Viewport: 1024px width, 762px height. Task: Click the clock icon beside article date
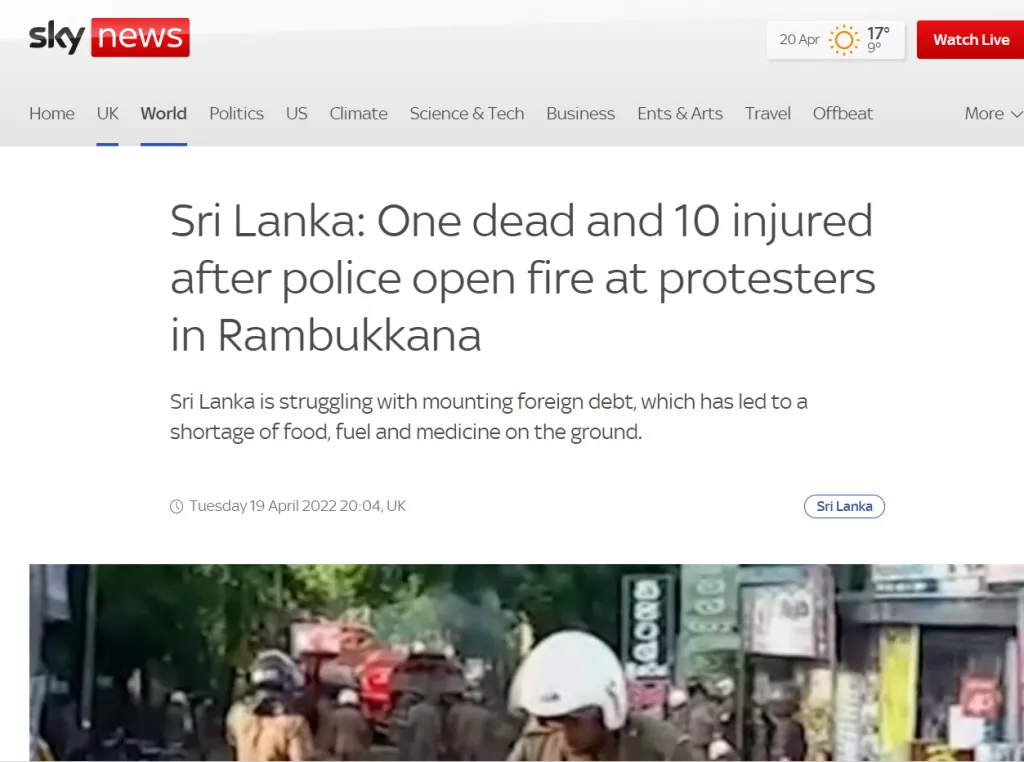(176, 506)
